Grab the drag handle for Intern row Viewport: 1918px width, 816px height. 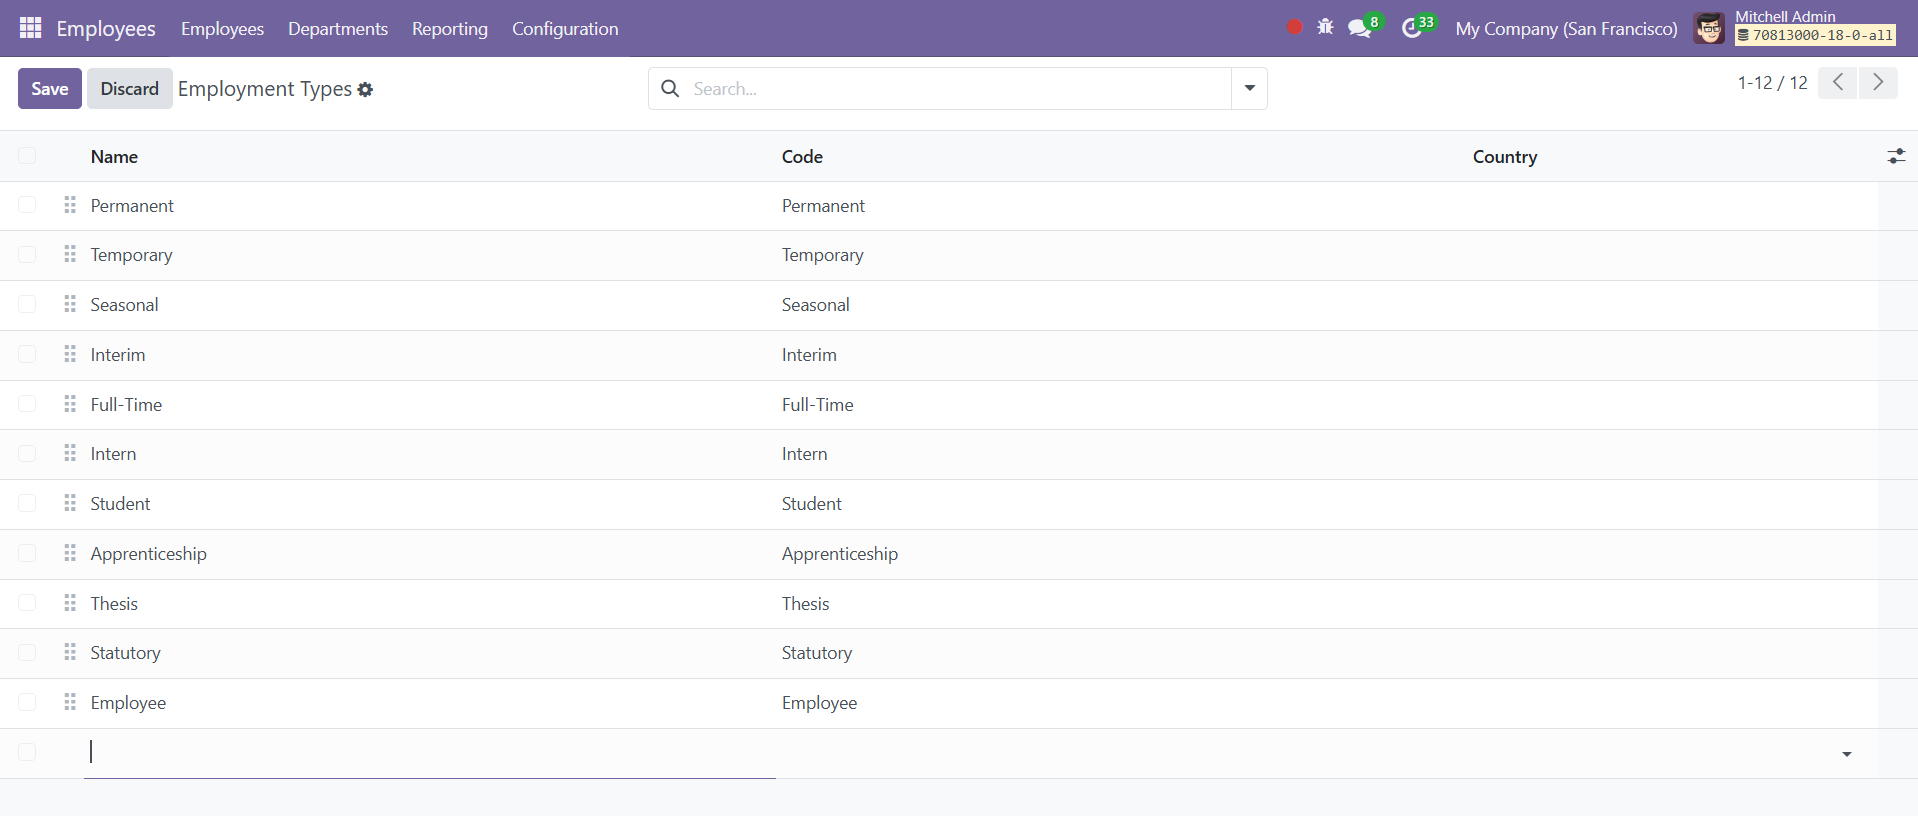[70, 453]
